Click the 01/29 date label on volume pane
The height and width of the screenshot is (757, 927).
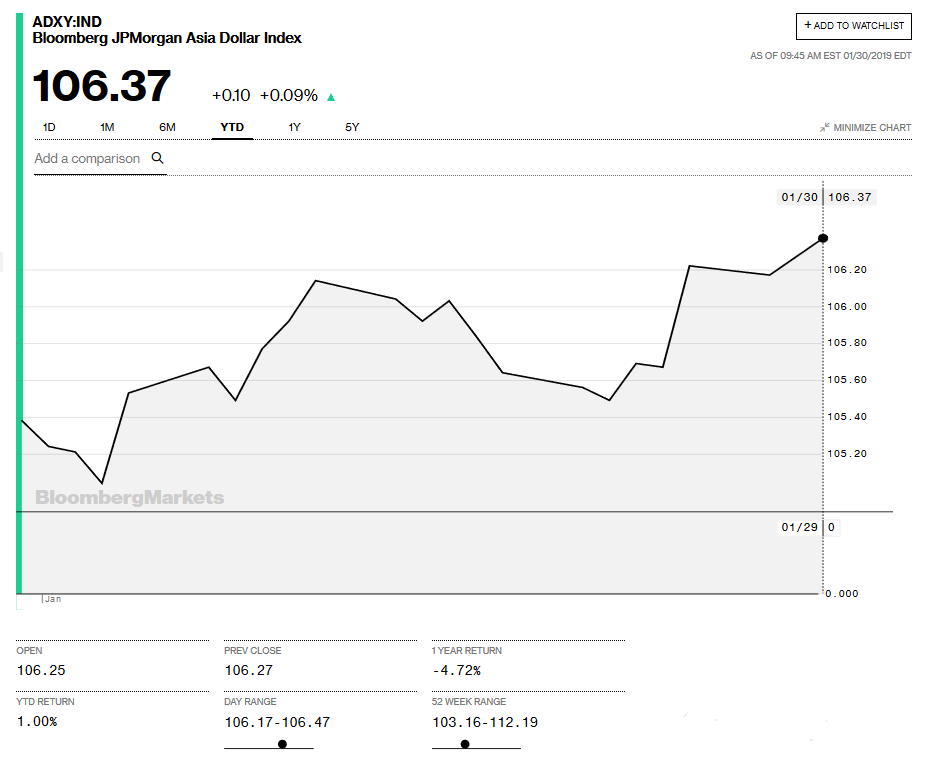799,527
